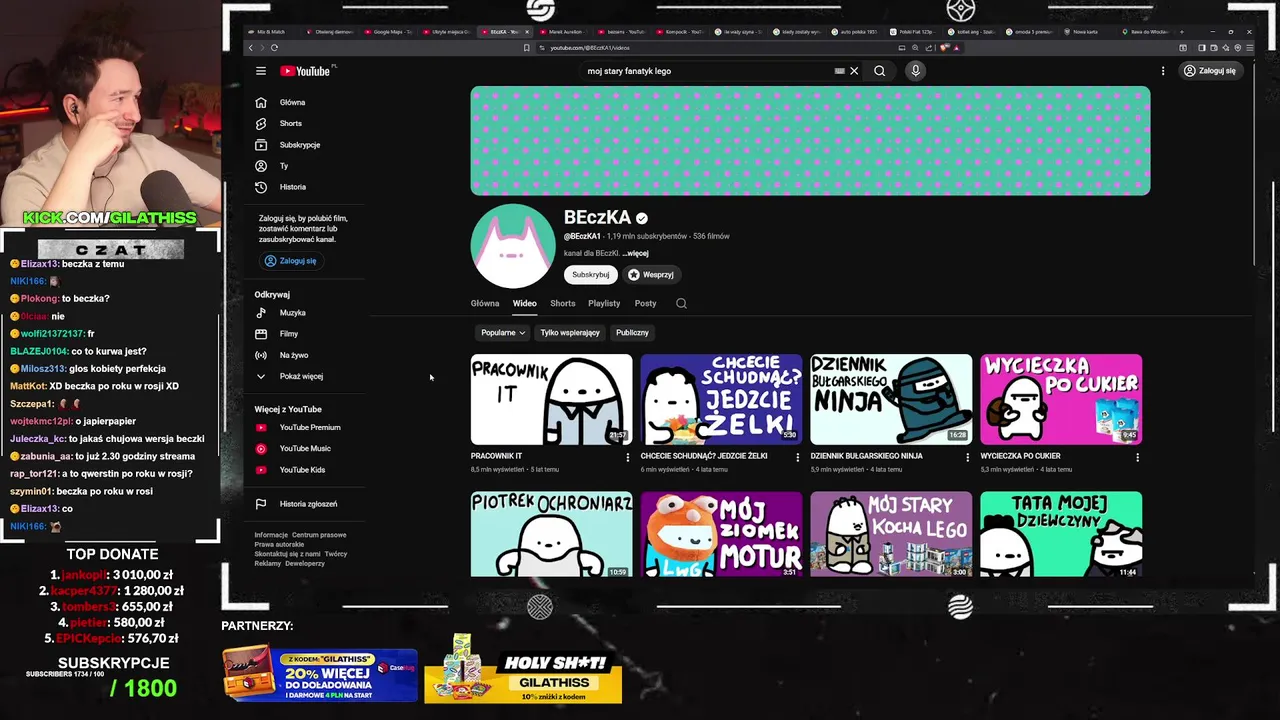Expand Pokaż więcej in the sidebar
The image size is (1280, 720).
(290, 376)
